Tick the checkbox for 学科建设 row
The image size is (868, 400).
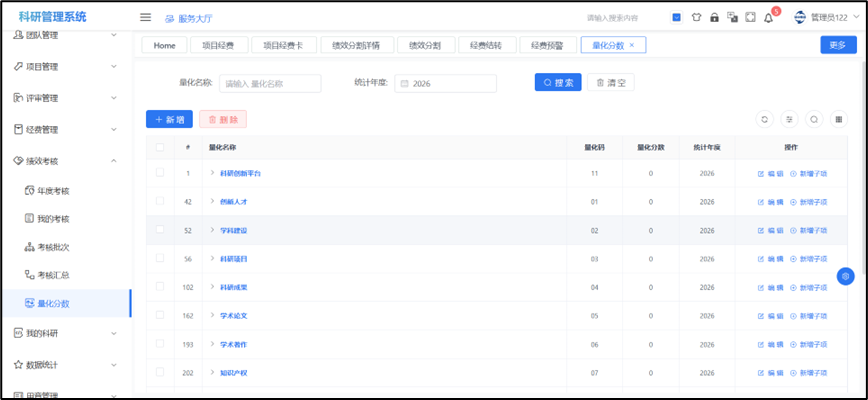coord(160,230)
